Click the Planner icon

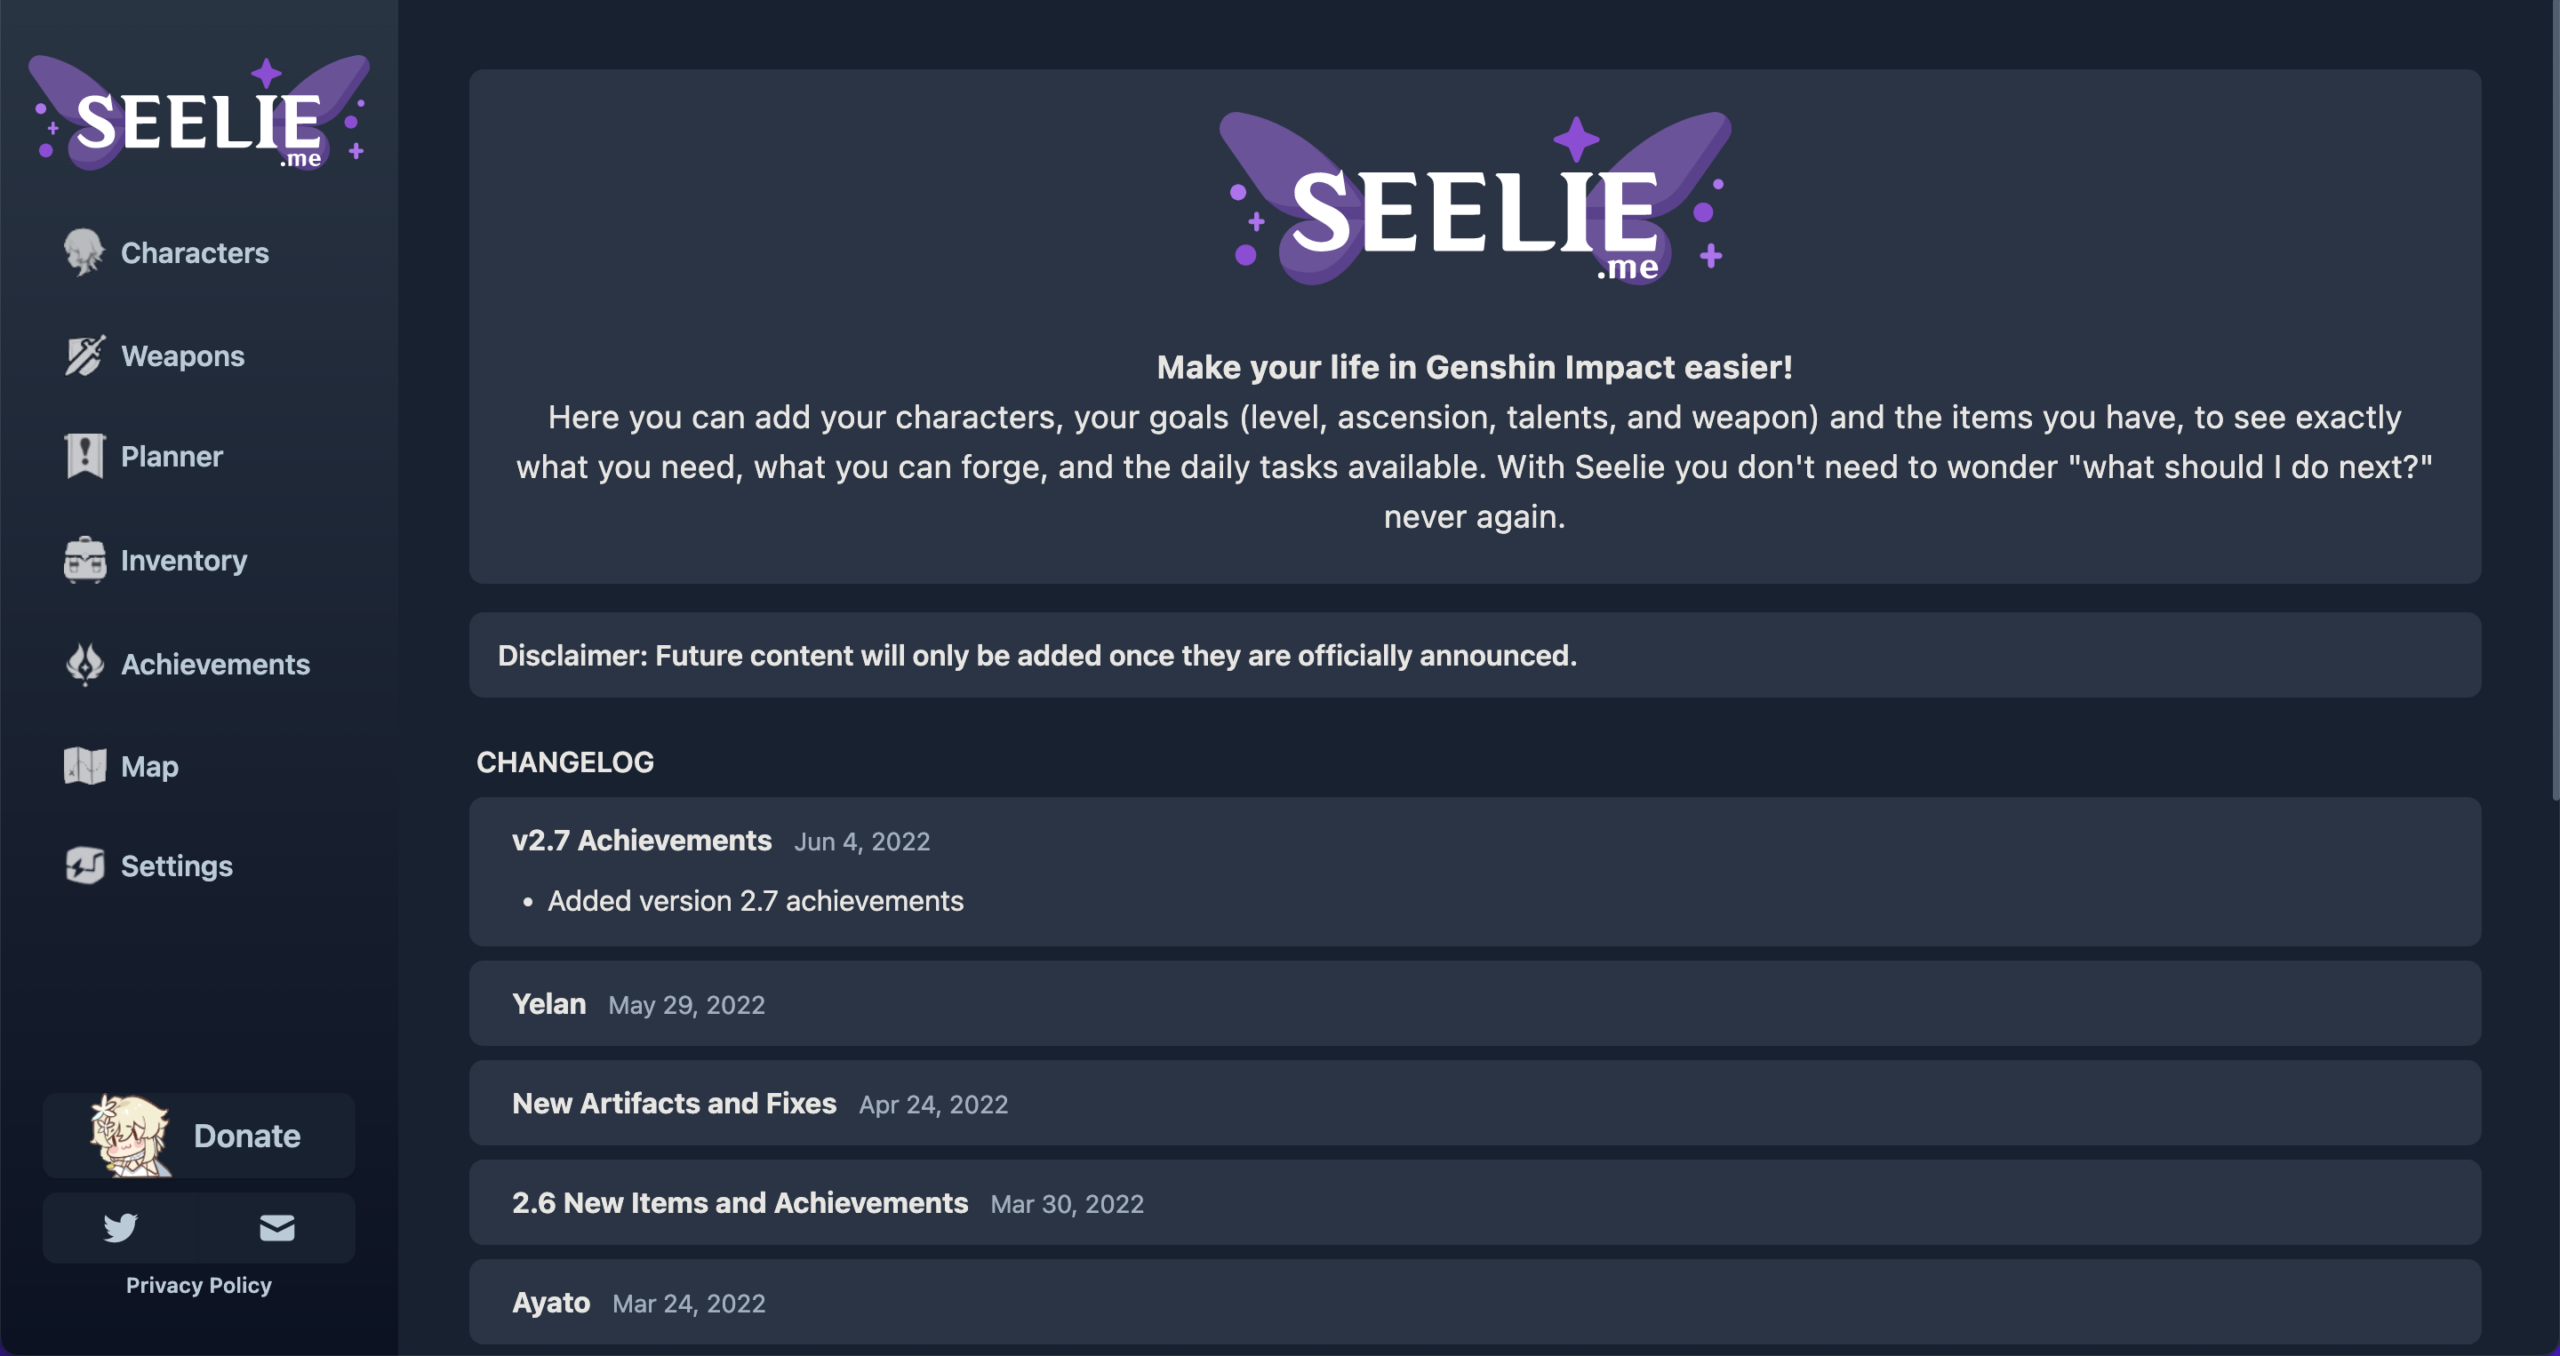coord(85,457)
